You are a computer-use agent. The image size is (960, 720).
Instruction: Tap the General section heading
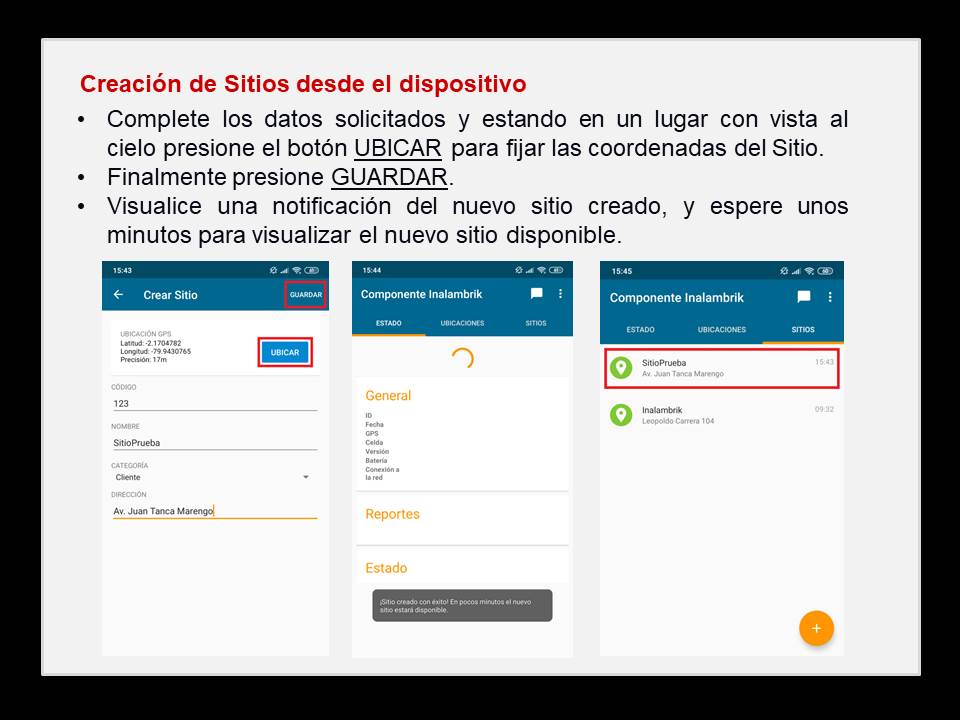tap(388, 396)
